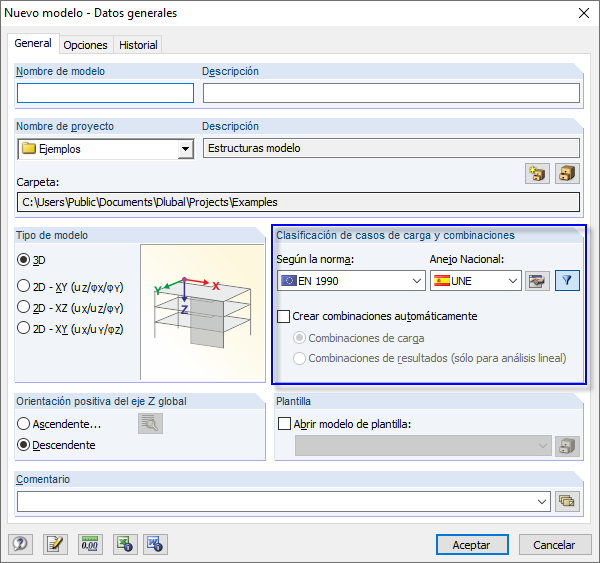This screenshot has height=563, width=600.
Task: Open the help question mark button
Action: pyautogui.click(x=20, y=544)
